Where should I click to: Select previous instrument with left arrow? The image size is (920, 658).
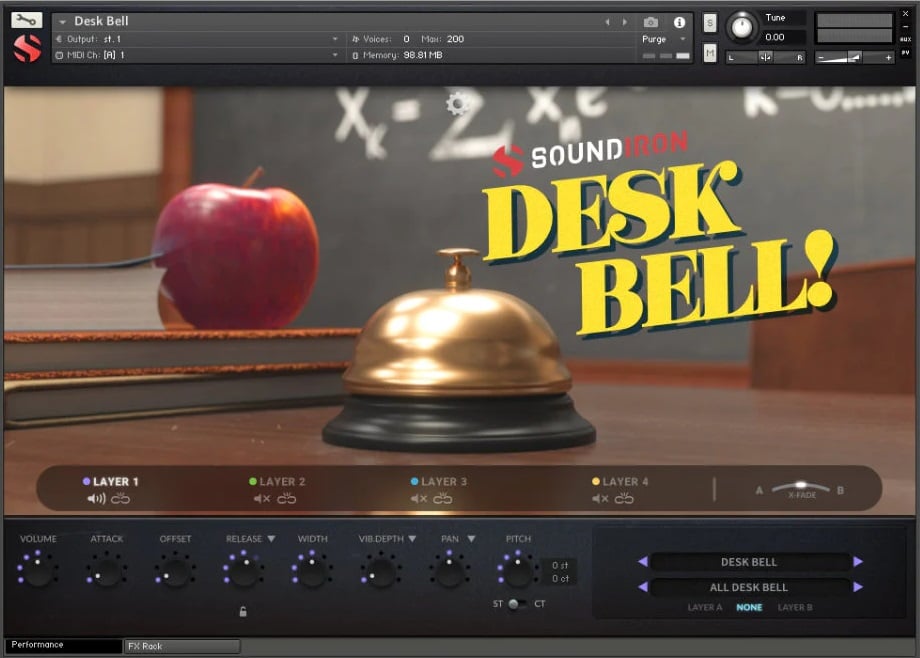[607, 22]
